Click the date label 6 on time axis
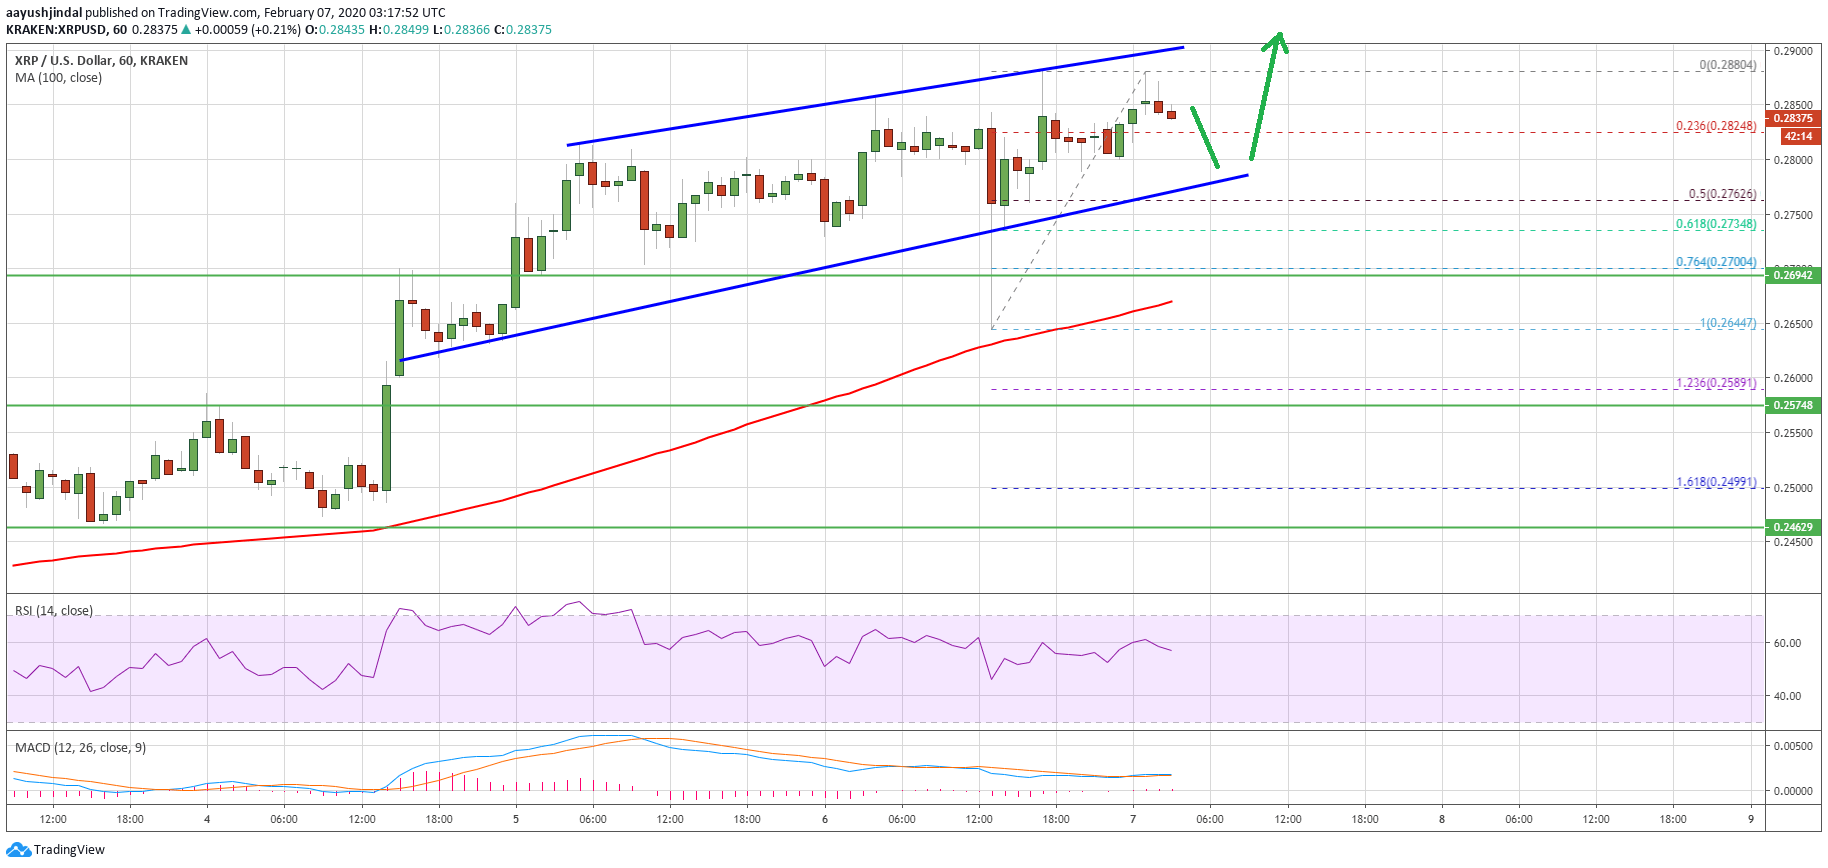Viewport: 1828px width, 868px height. coord(825,819)
